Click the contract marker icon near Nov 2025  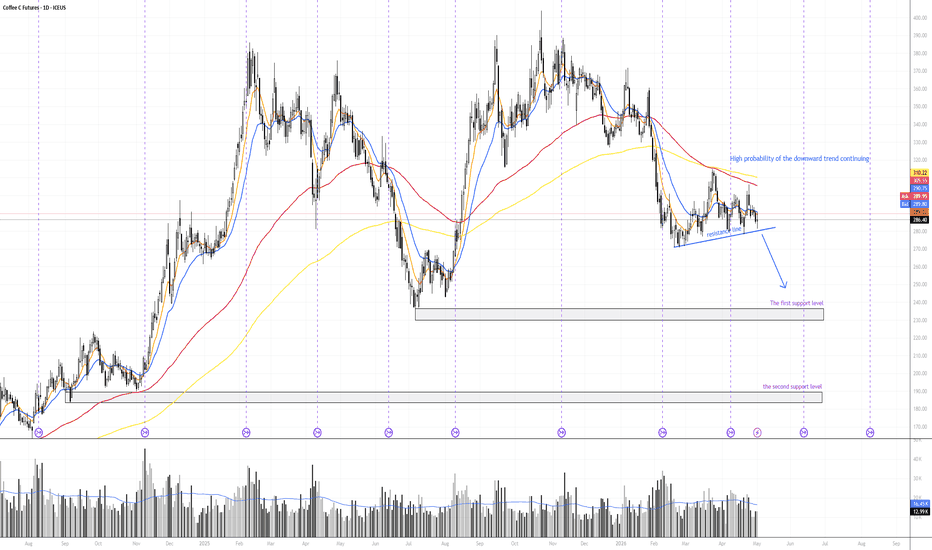(562, 432)
